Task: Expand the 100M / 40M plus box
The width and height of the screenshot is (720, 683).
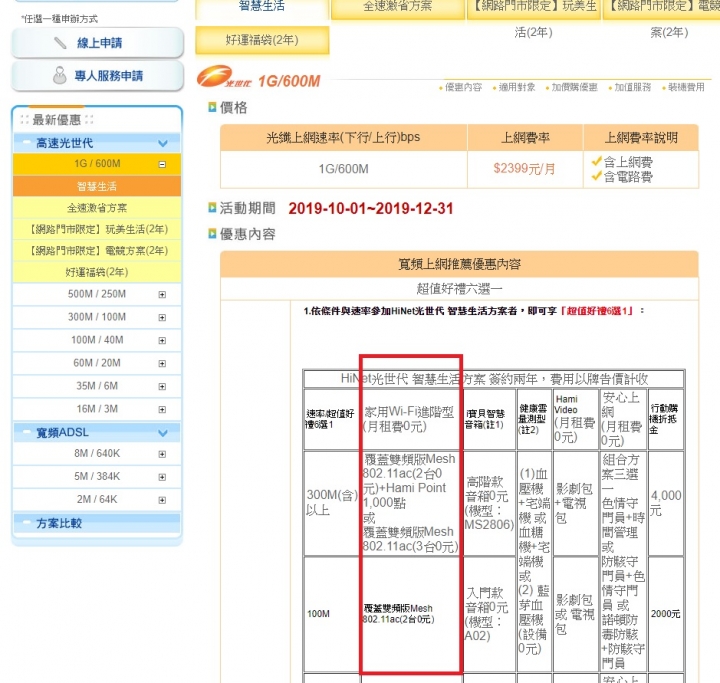Action: pyautogui.click(x=162, y=340)
